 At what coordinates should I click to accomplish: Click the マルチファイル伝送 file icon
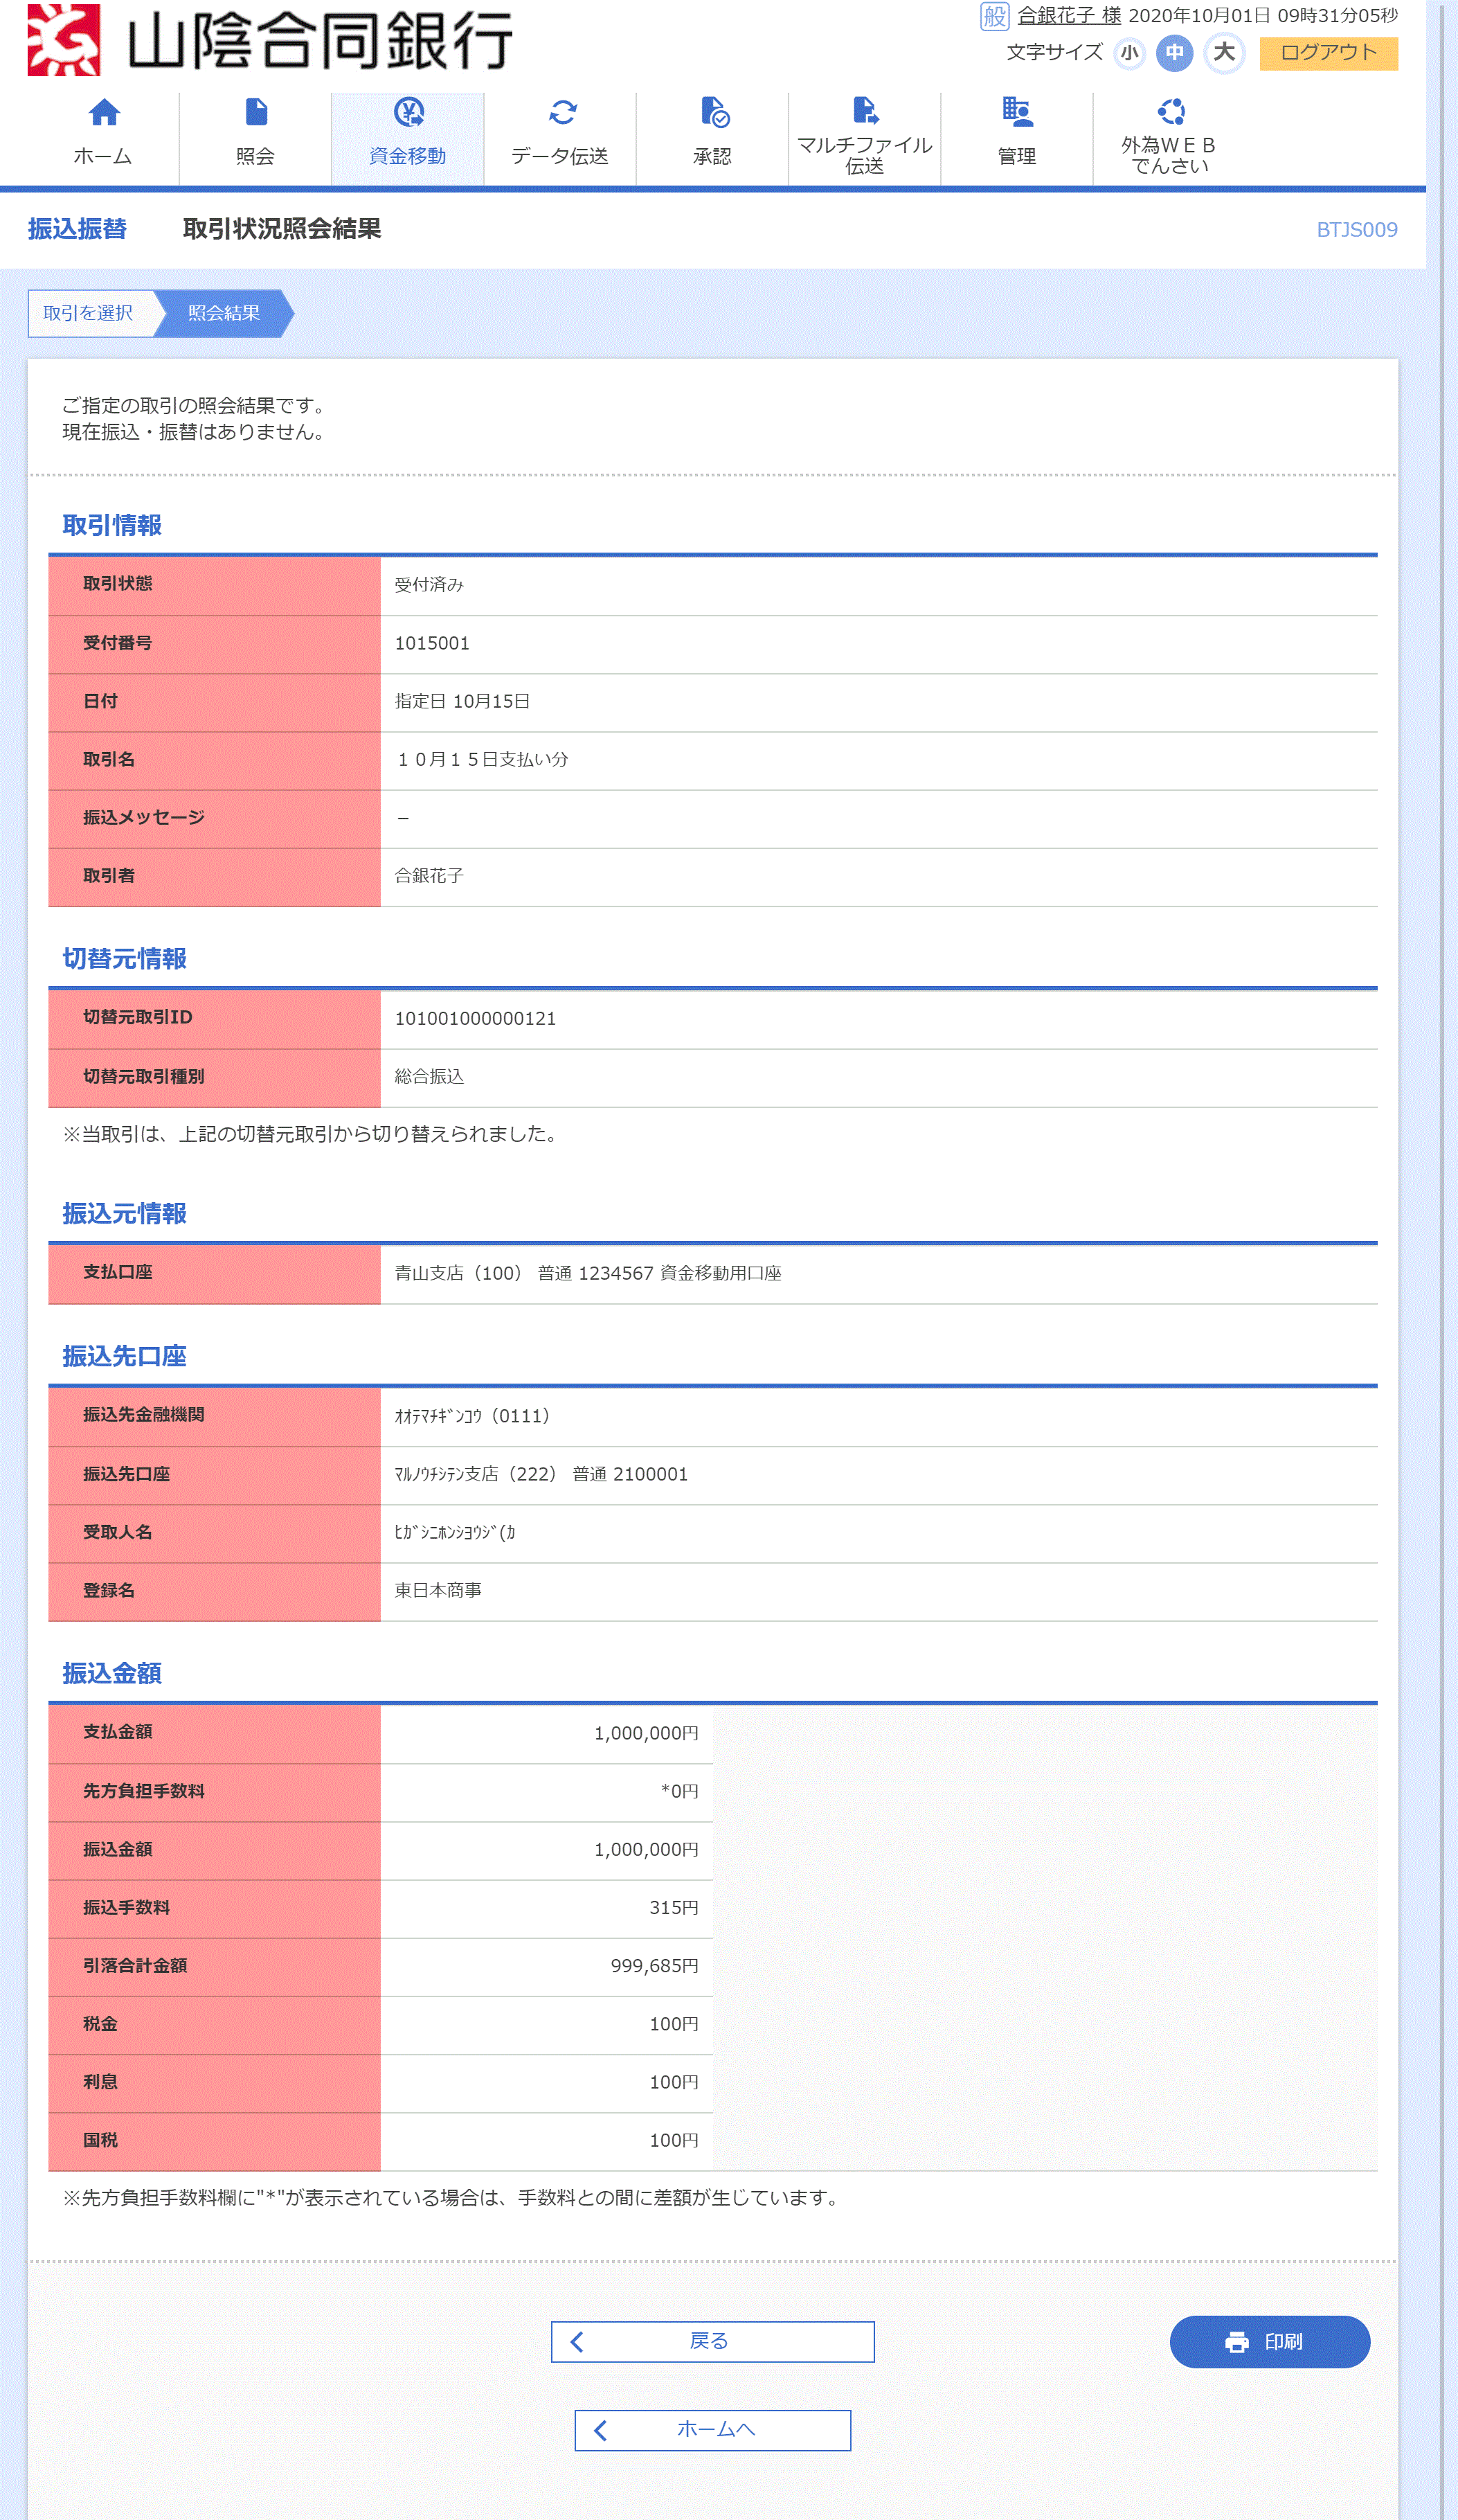(865, 110)
